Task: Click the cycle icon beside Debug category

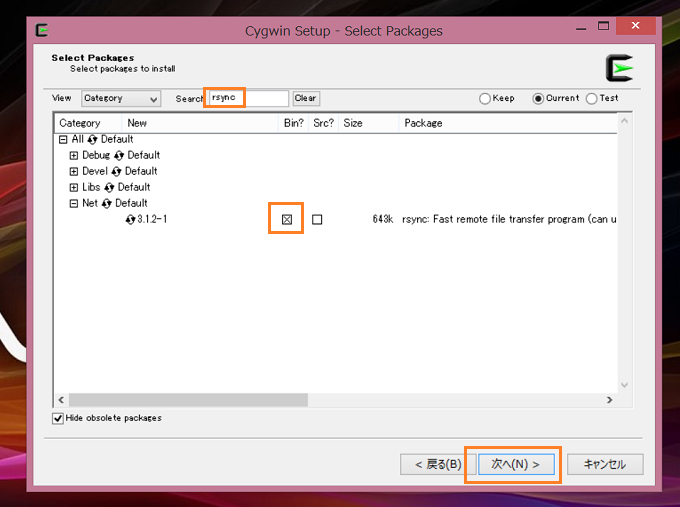Action: 119,156
